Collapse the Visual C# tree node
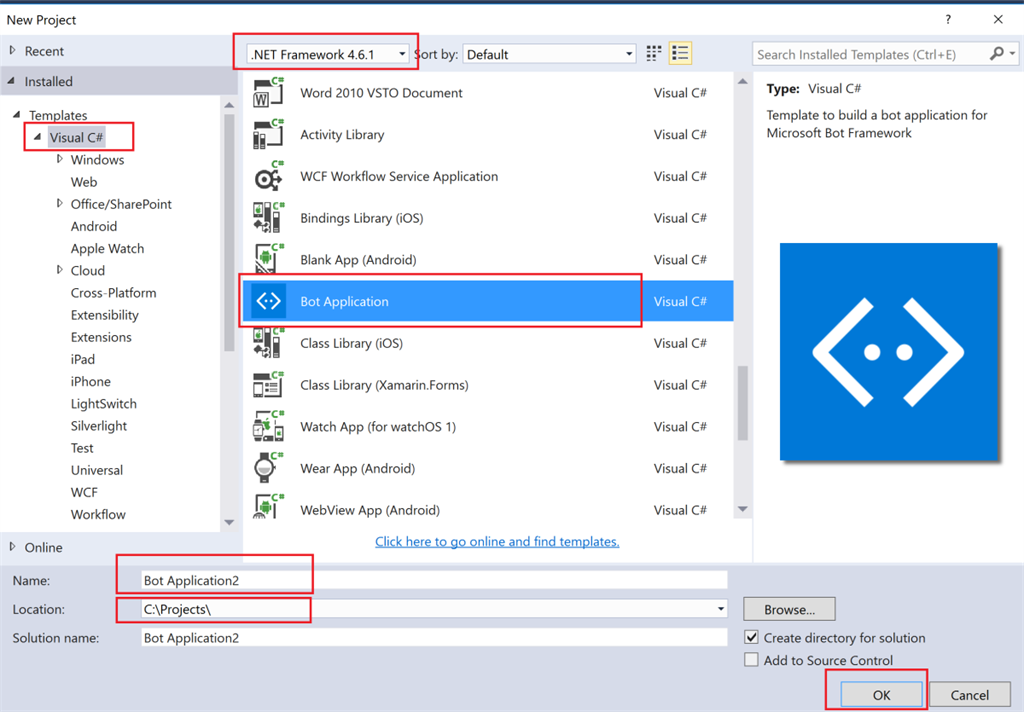Screen dimensions: 1024x712 click(x=37, y=137)
